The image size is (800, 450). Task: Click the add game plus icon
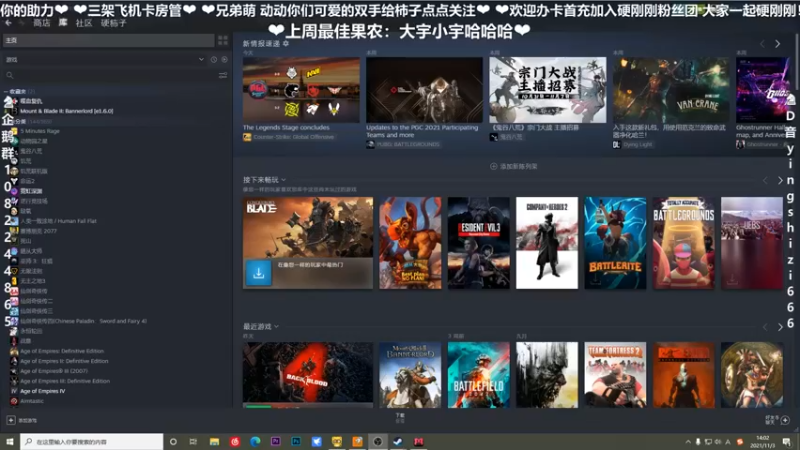click(11, 420)
